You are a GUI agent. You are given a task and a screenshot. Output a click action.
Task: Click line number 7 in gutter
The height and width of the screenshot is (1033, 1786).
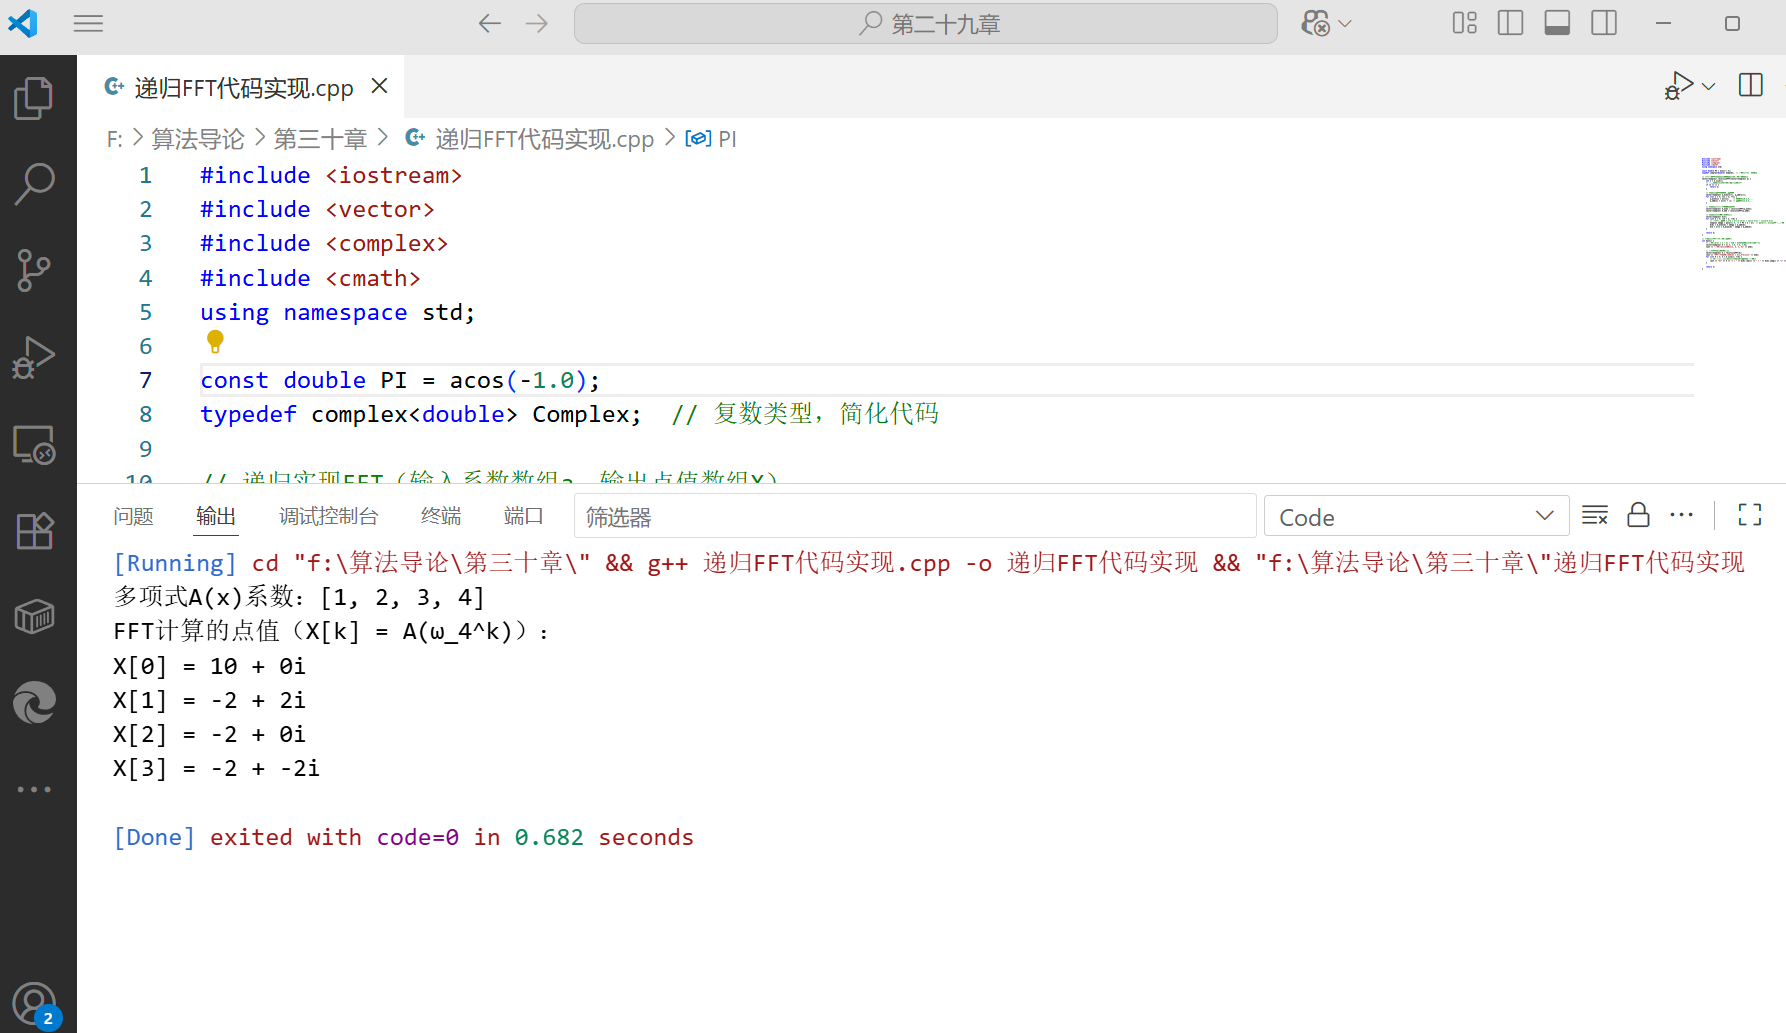coord(146,380)
